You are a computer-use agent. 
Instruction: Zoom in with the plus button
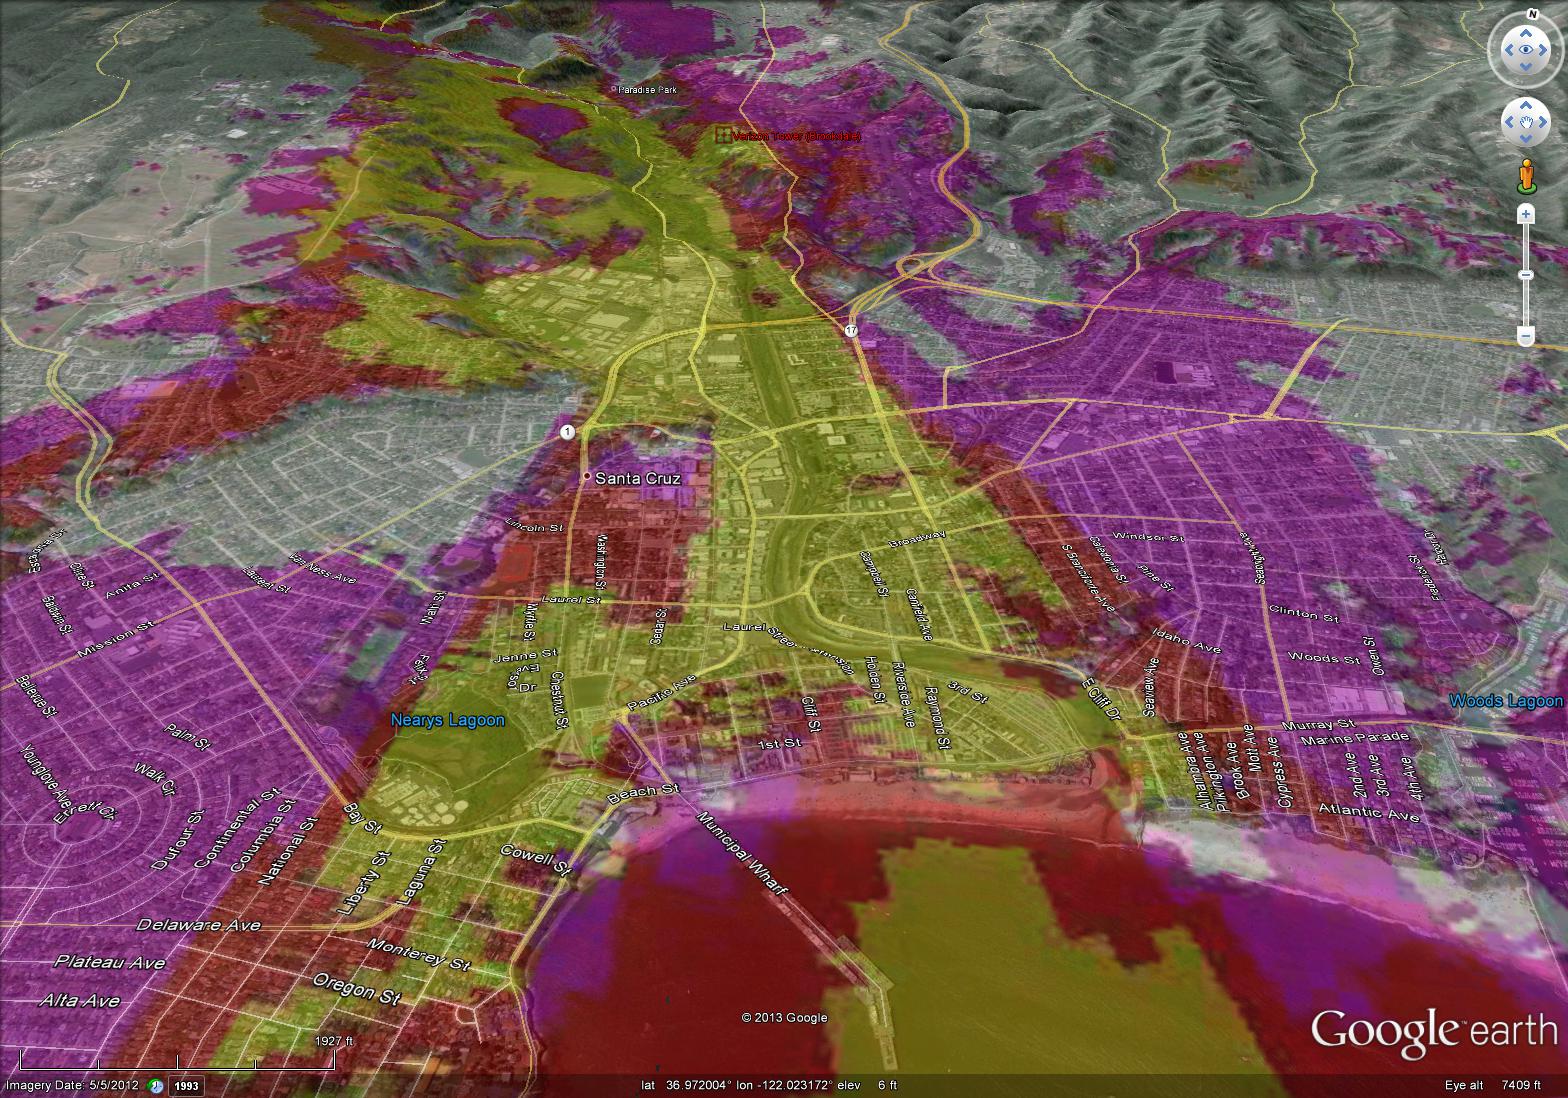pos(1525,213)
